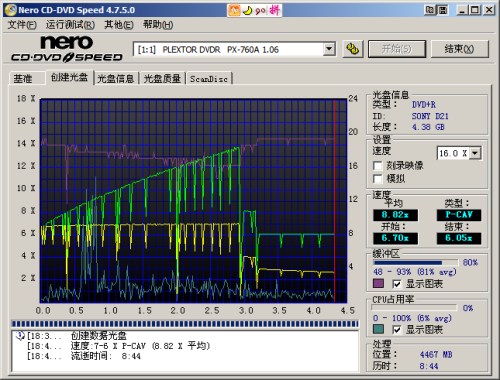
Task: Click the first extra title bar button left of minimize
Action: pos(430,10)
